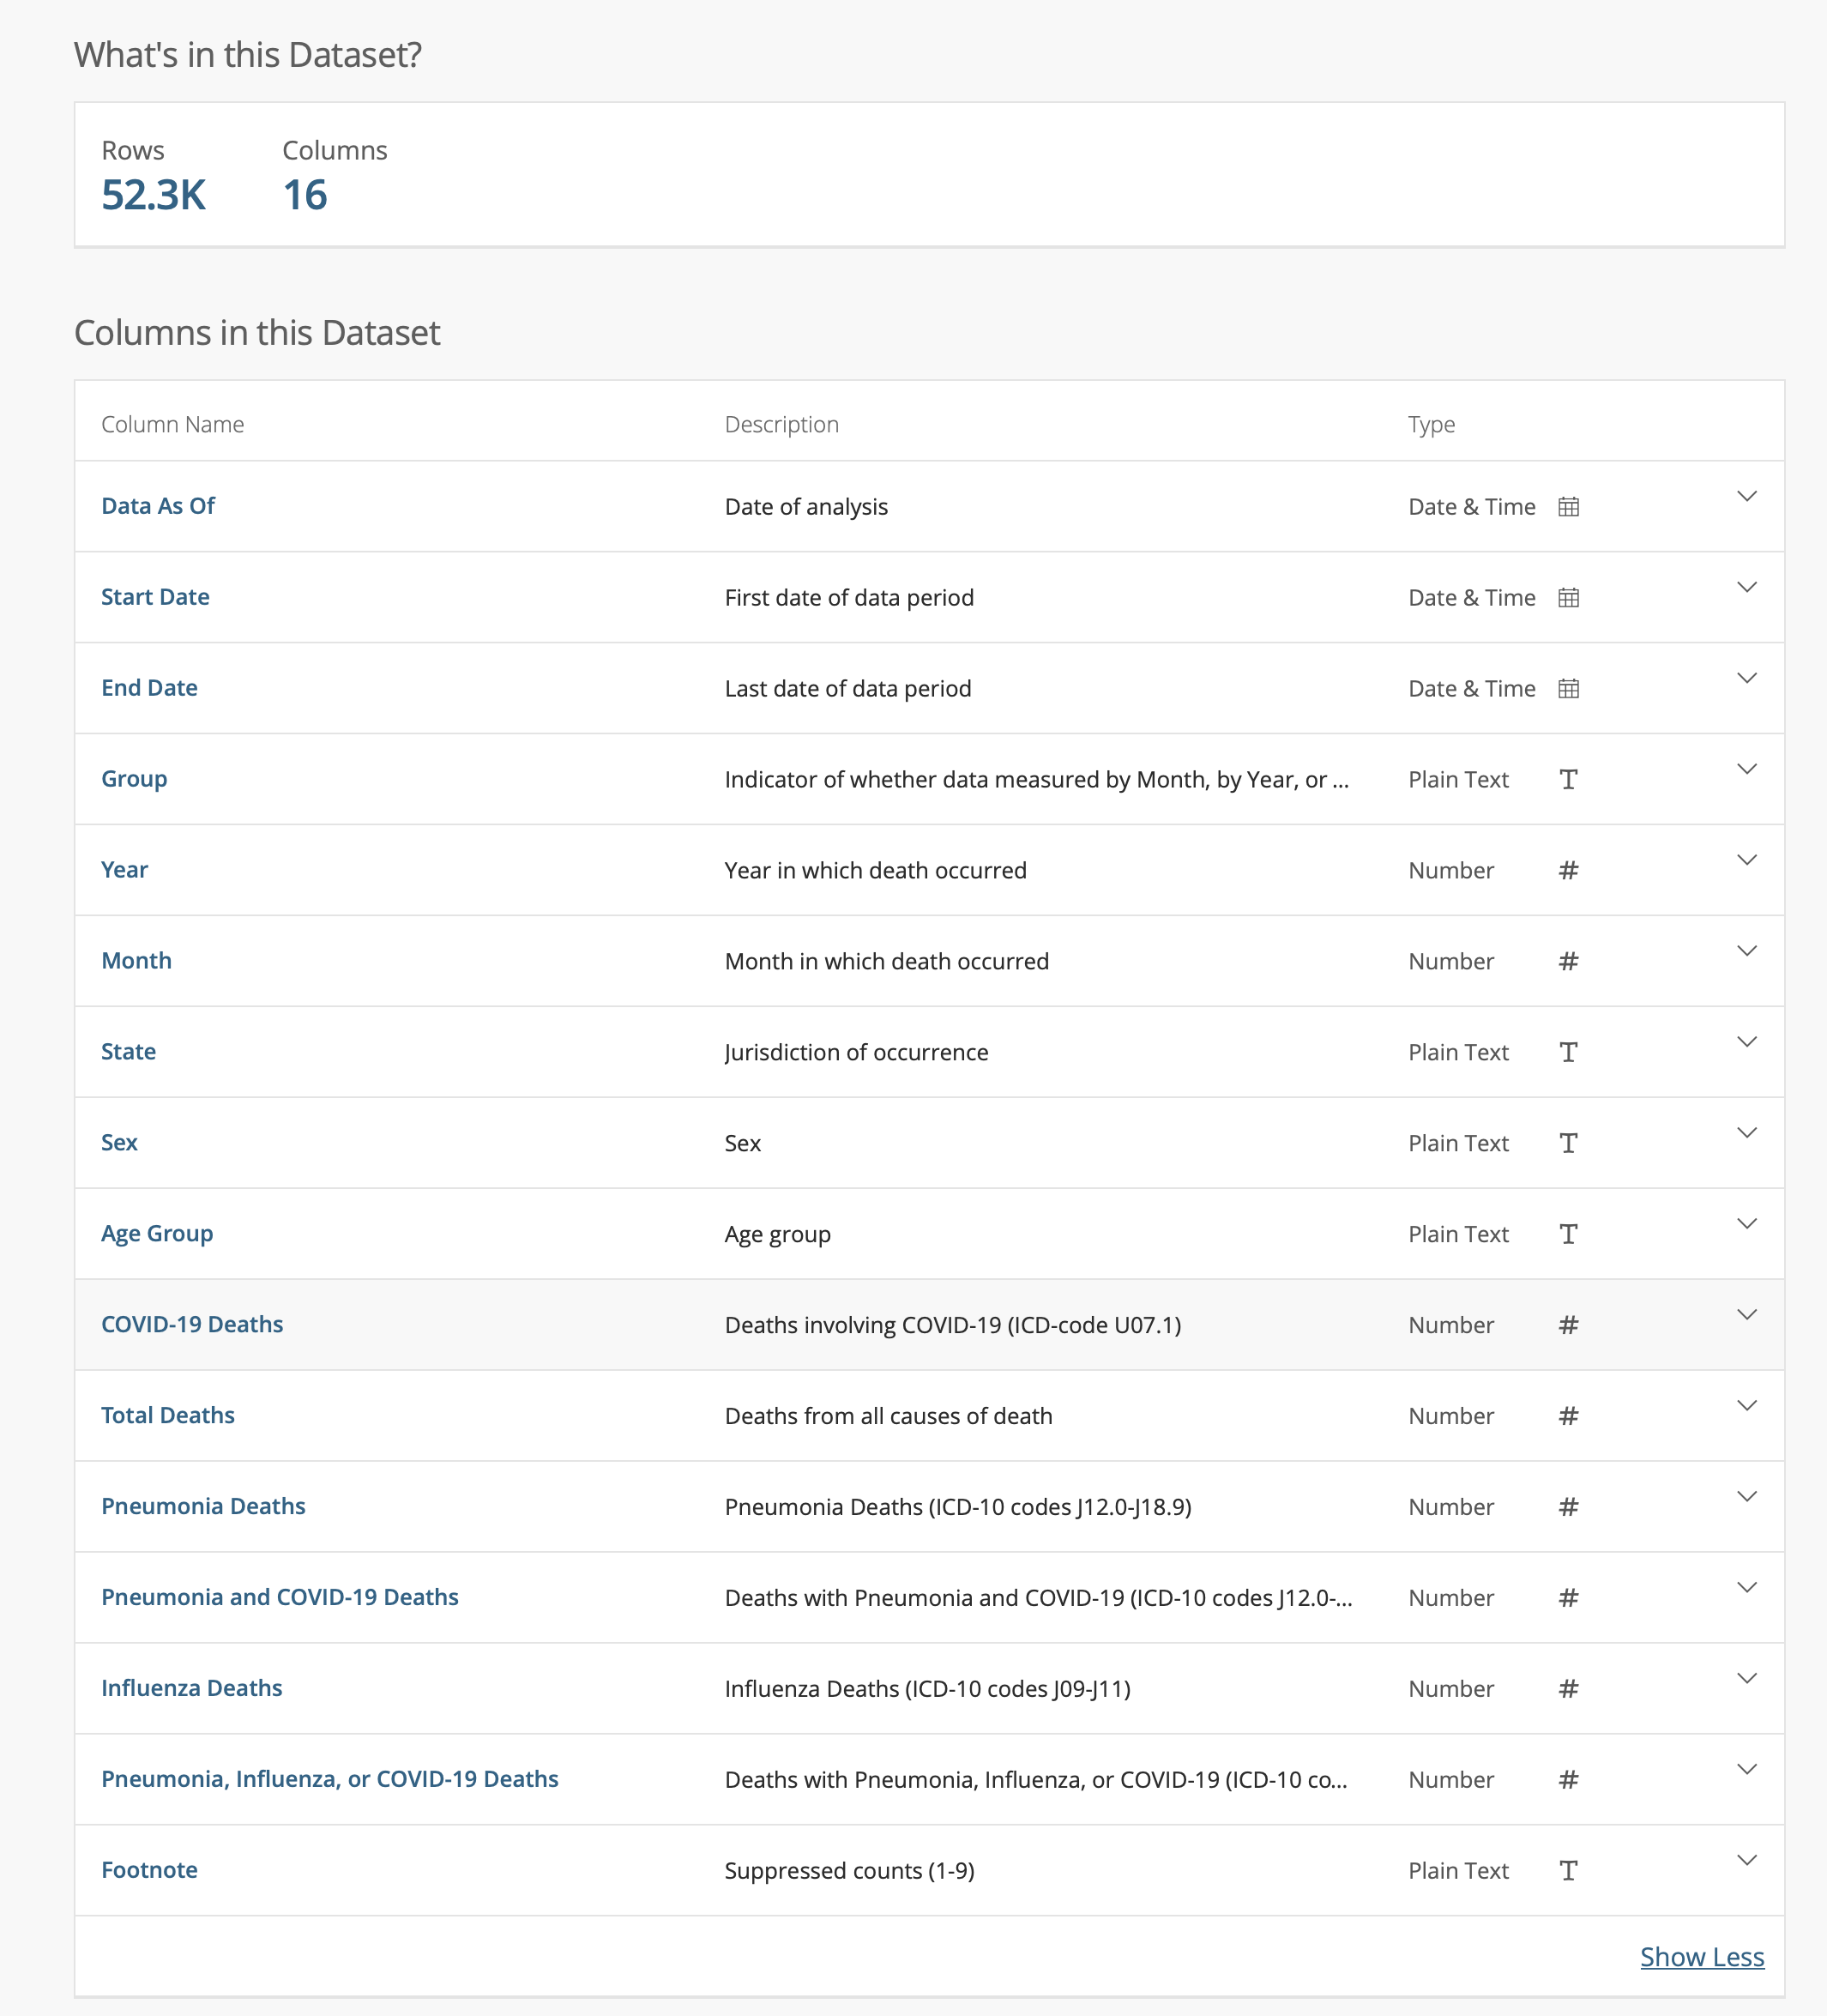Image resolution: width=1827 pixels, height=2016 pixels.
Task: Select the Pneumonia and COVID-19 Deaths column
Action: 280,1597
